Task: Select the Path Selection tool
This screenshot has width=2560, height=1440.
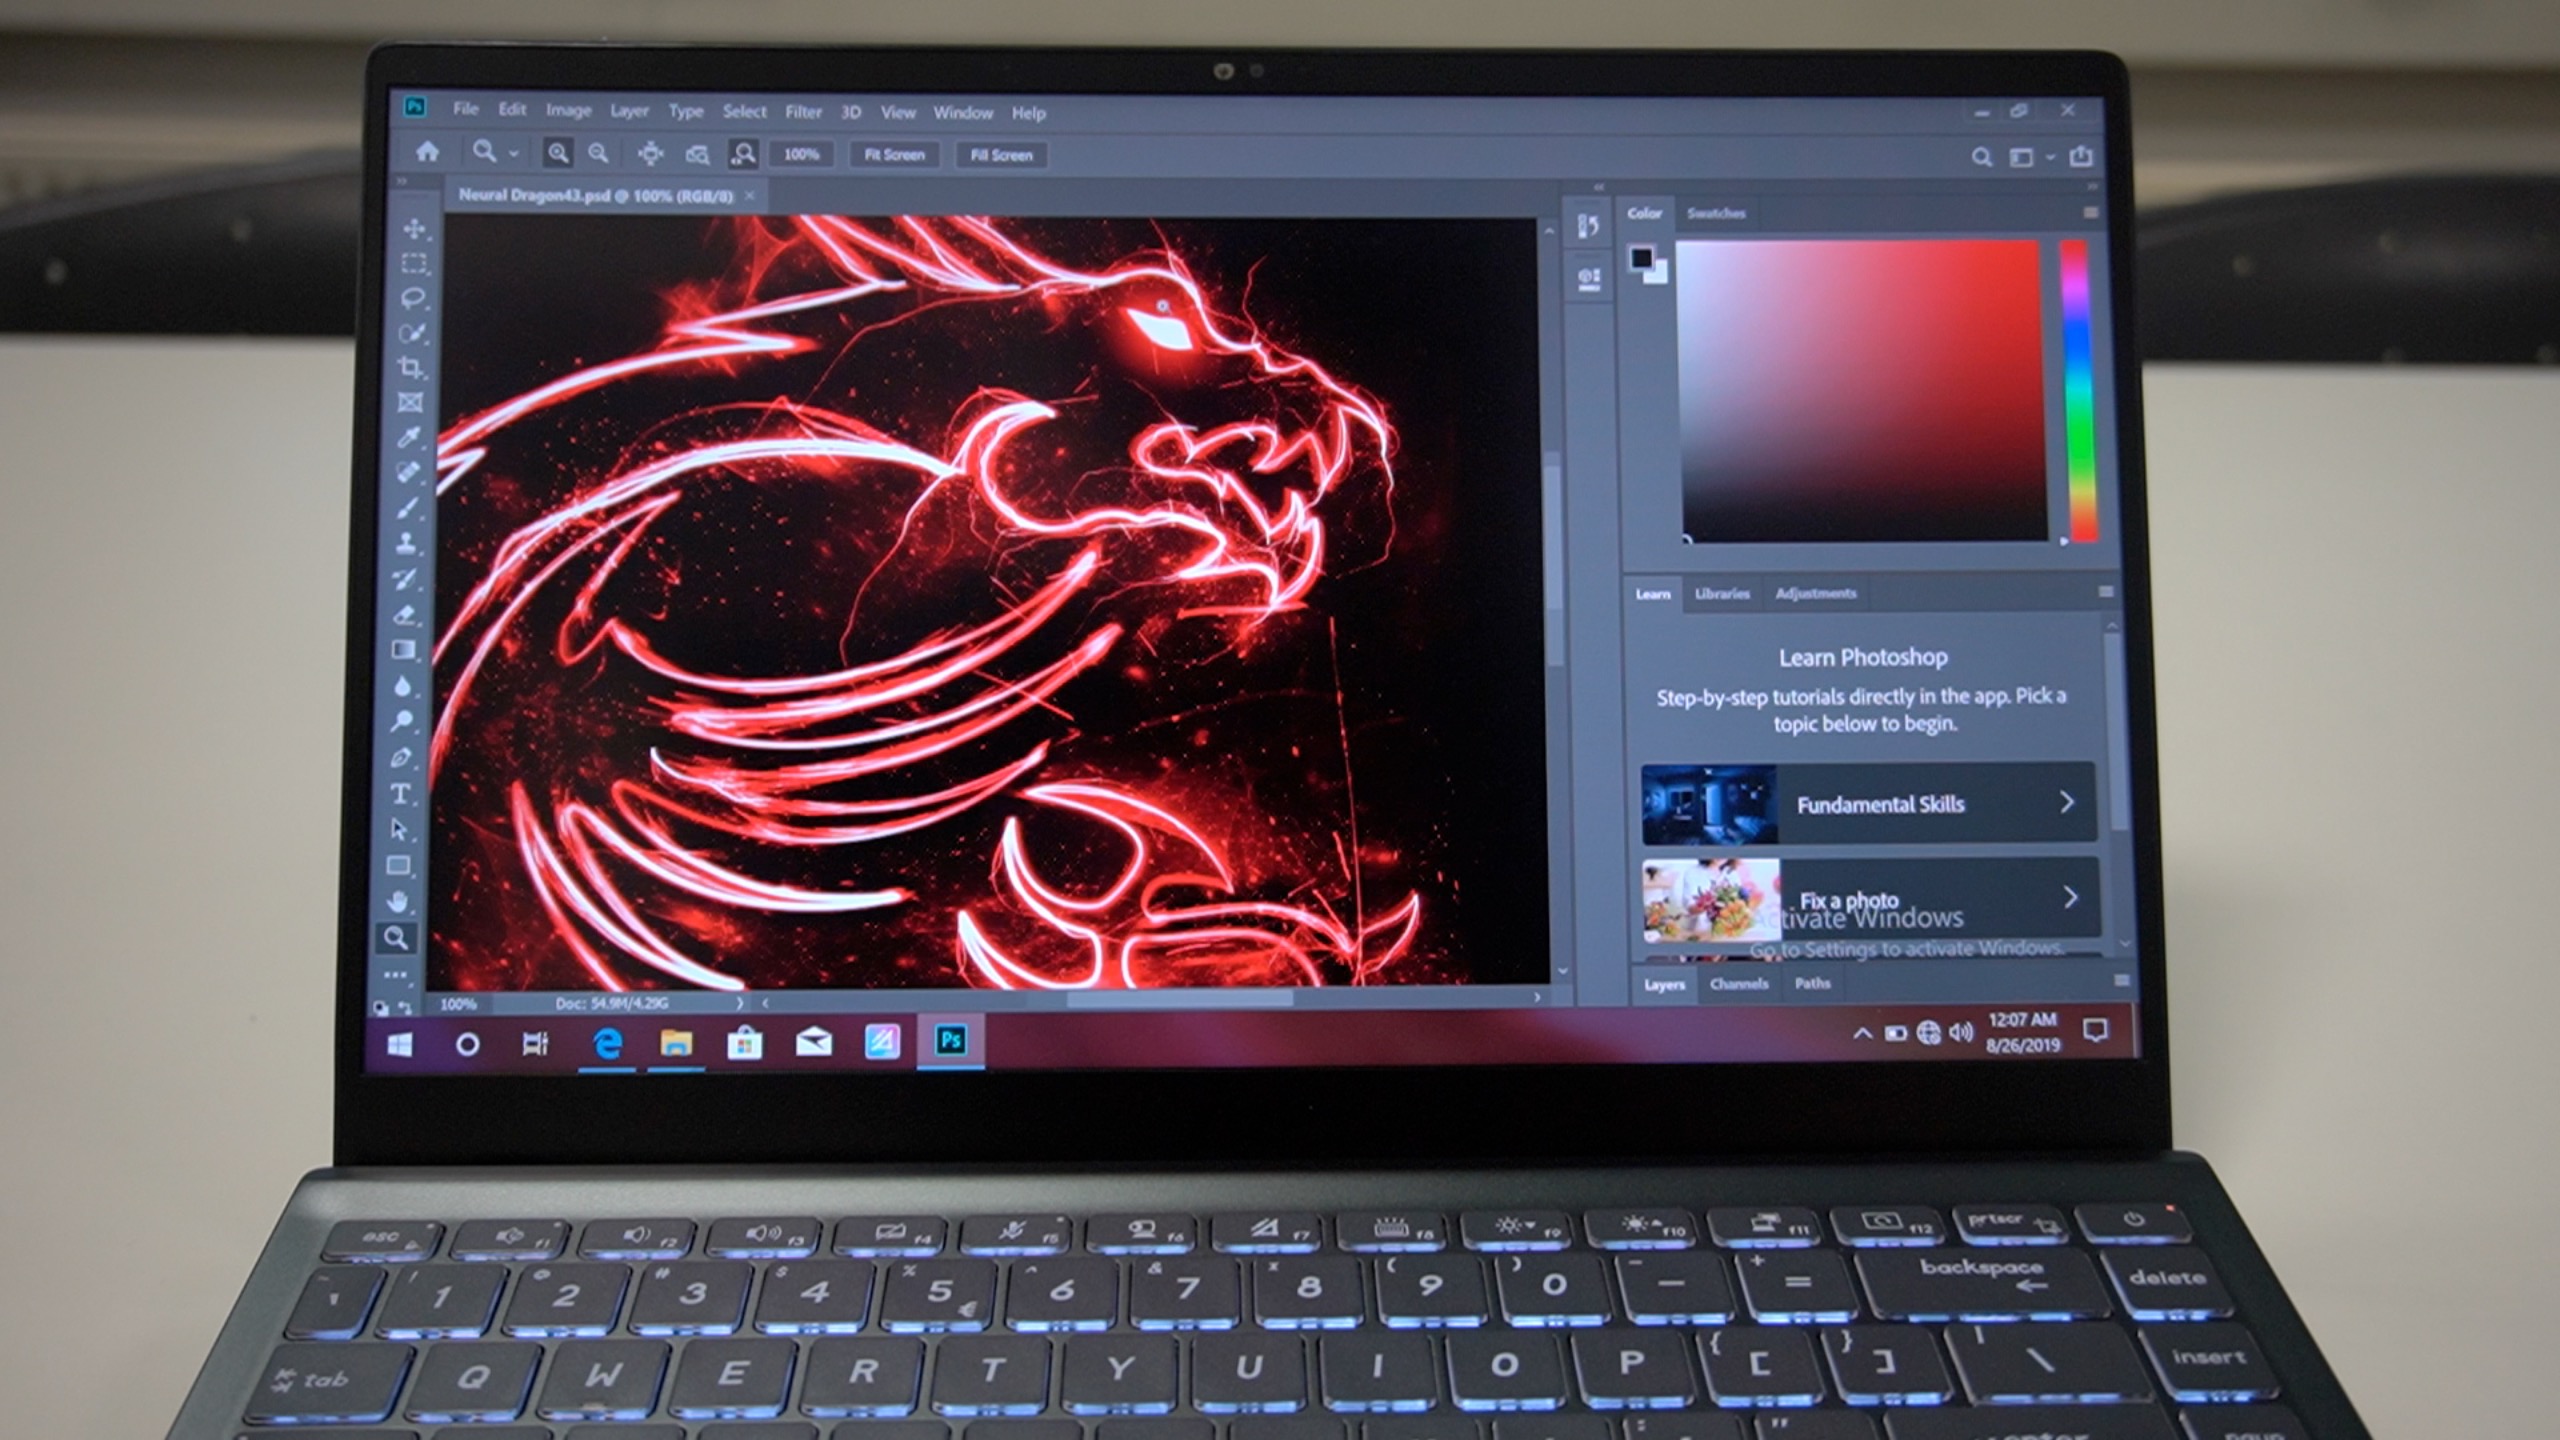Action: coord(399,830)
